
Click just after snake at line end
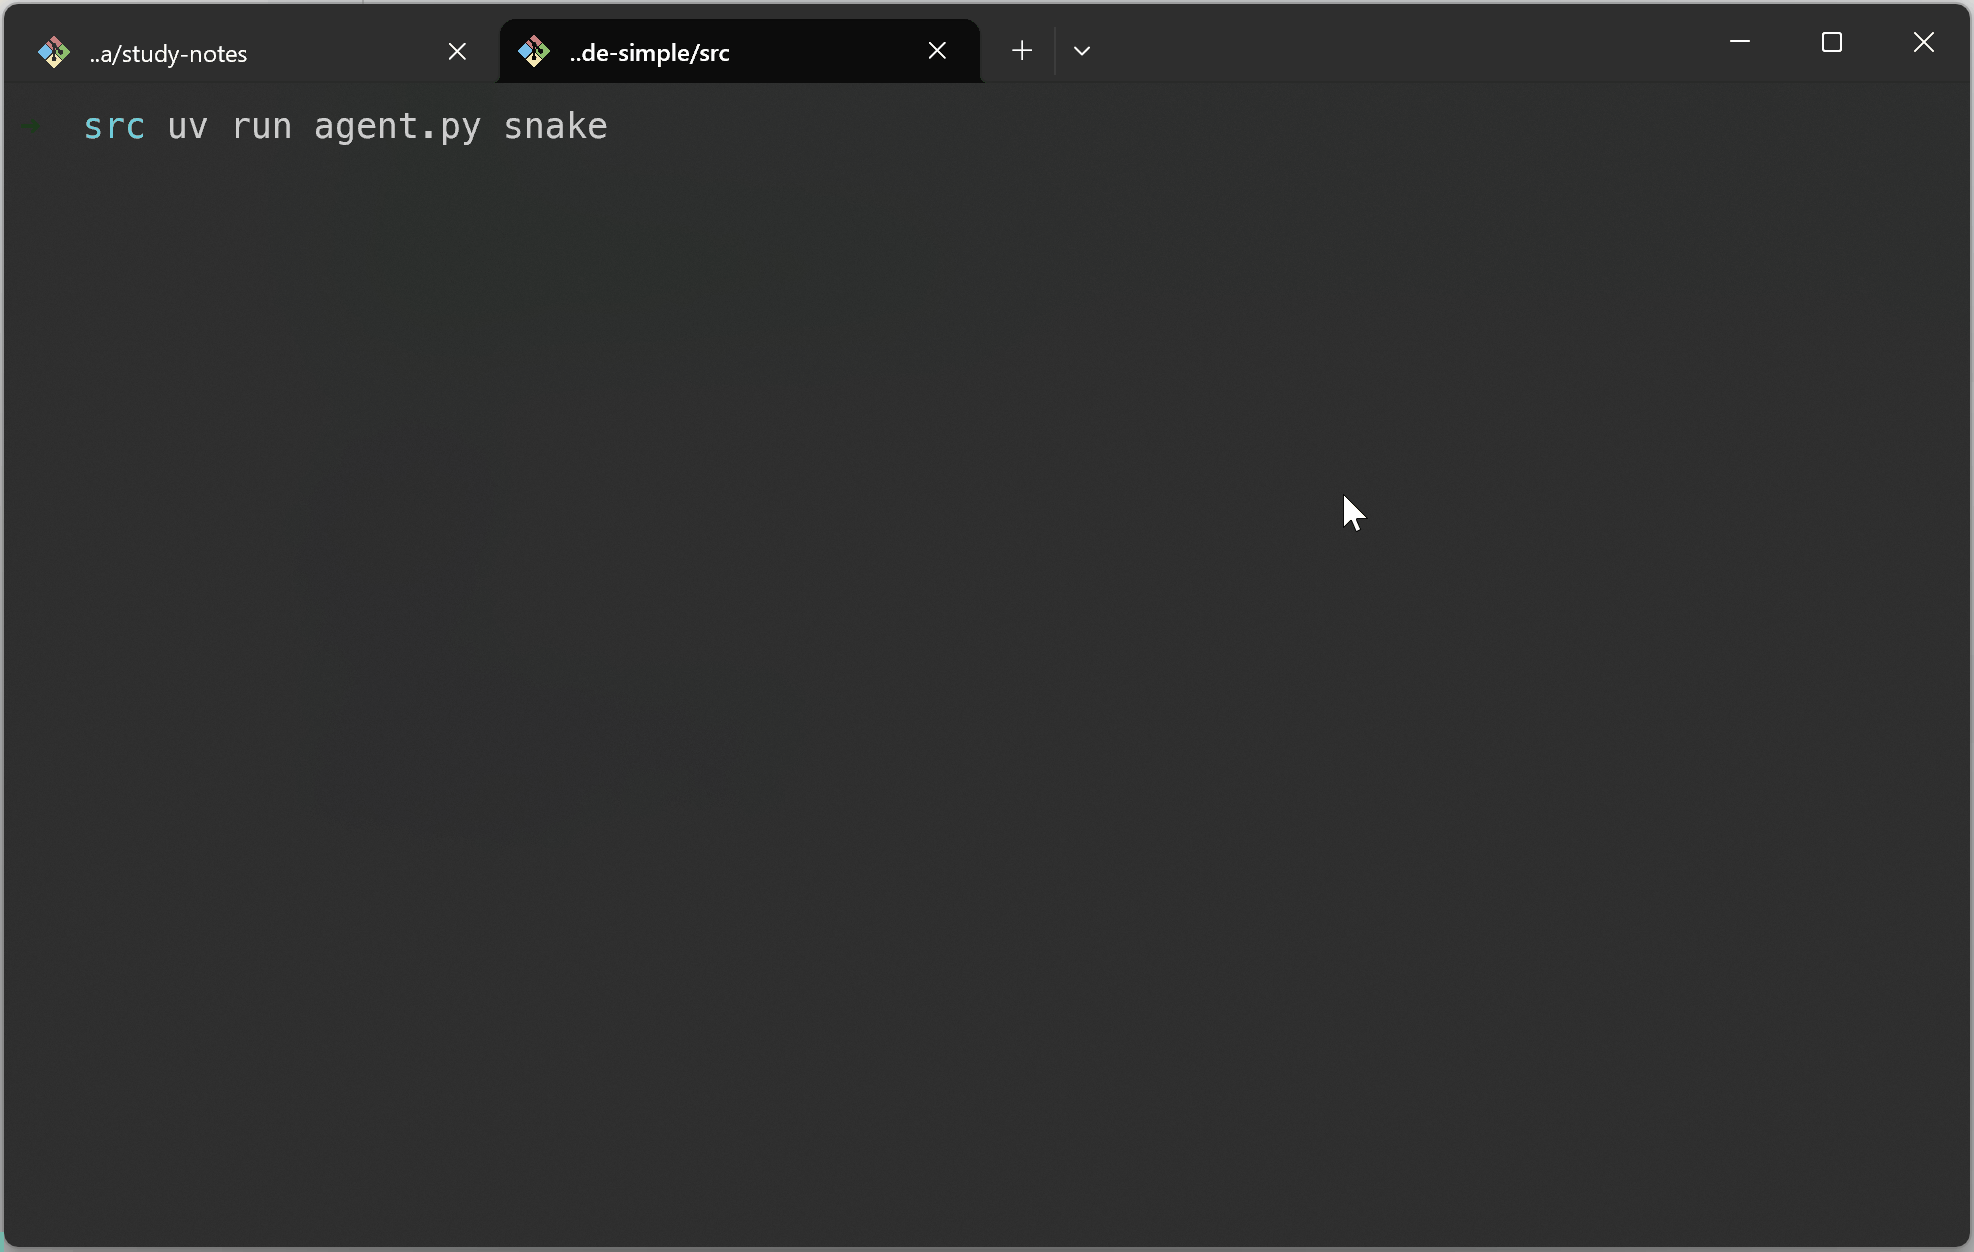(x=618, y=127)
